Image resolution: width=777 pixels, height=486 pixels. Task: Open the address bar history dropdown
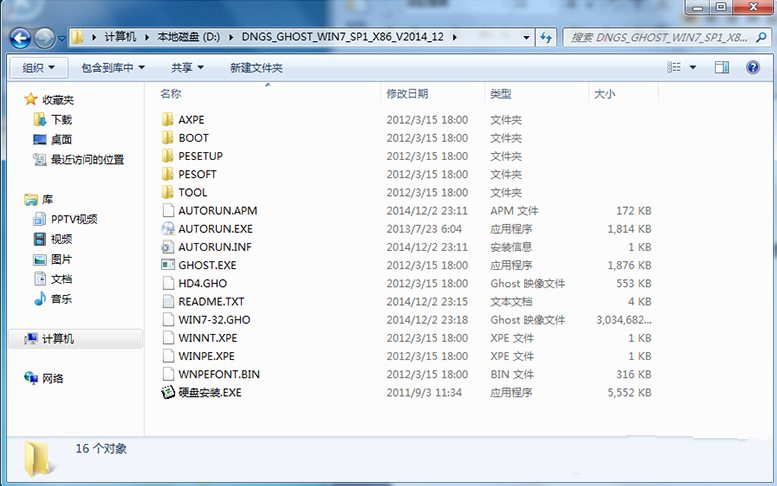tap(524, 37)
